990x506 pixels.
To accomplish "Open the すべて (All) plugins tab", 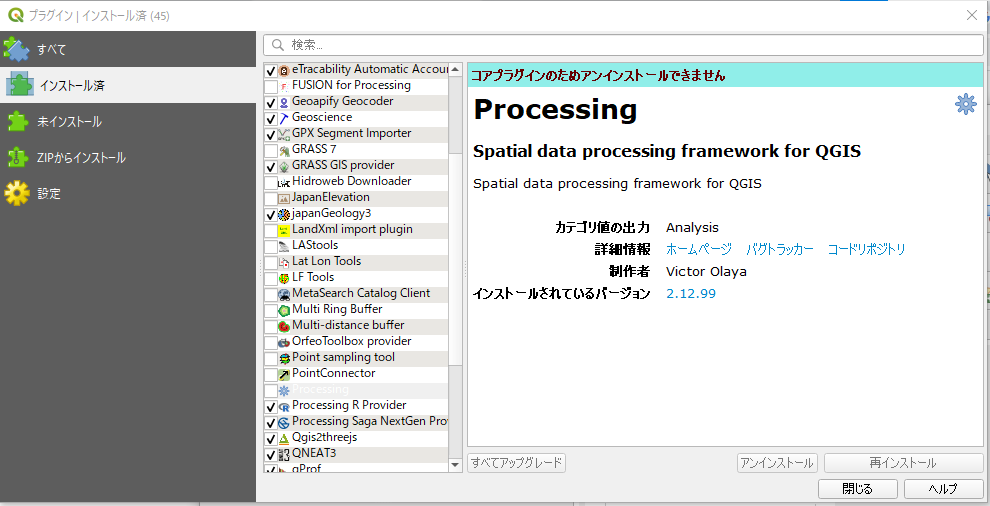I will tap(128, 49).
